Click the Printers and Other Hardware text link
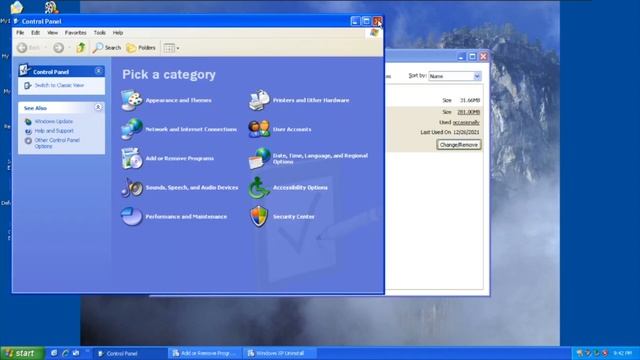The image size is (640, 360). tap(311, 100)
